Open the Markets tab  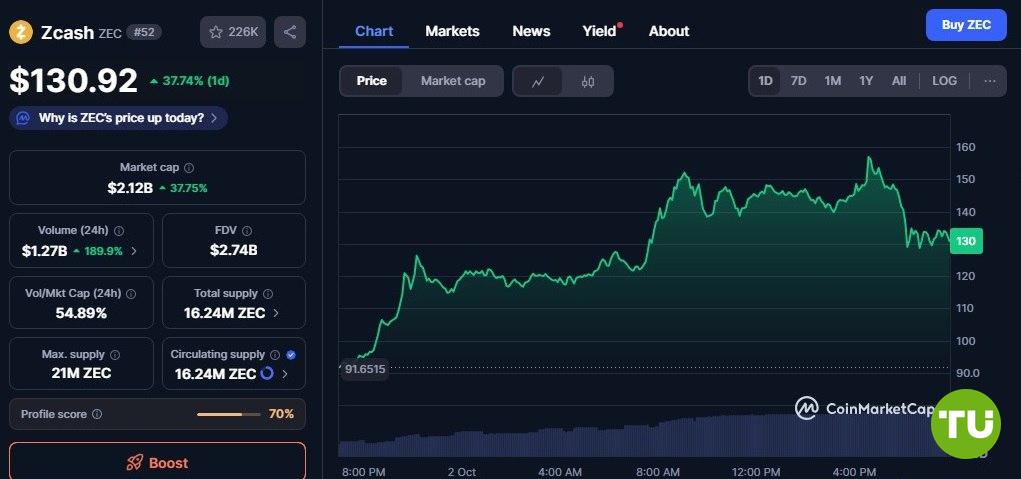[x=452, y=31]
